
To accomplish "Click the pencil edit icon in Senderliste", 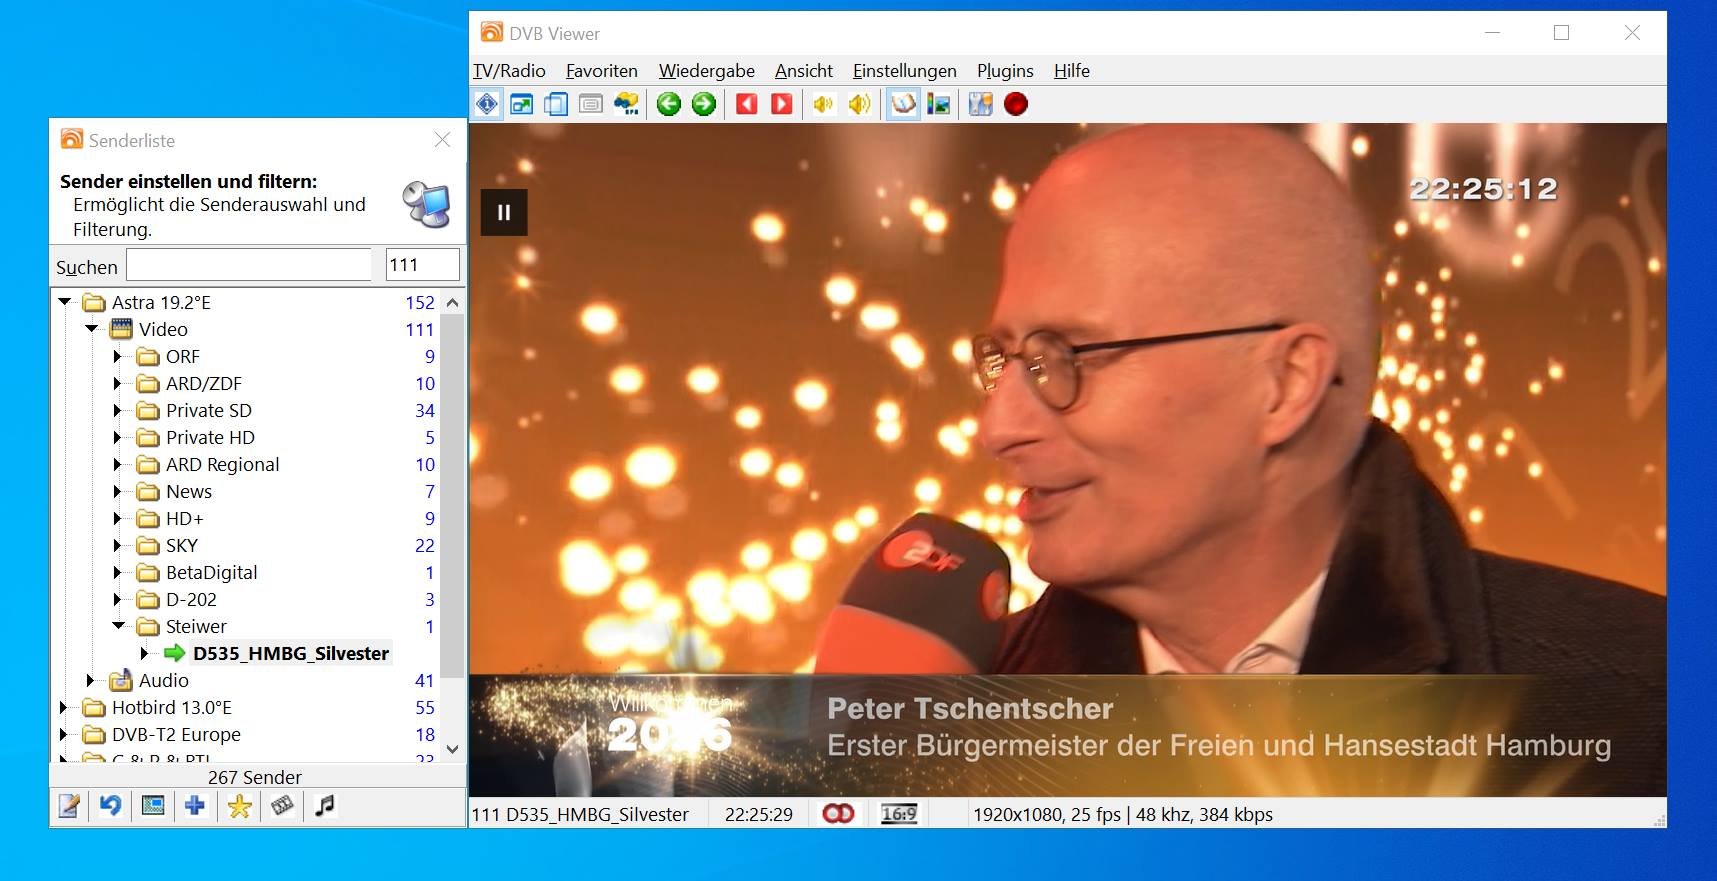I will (x=69, y=806).
